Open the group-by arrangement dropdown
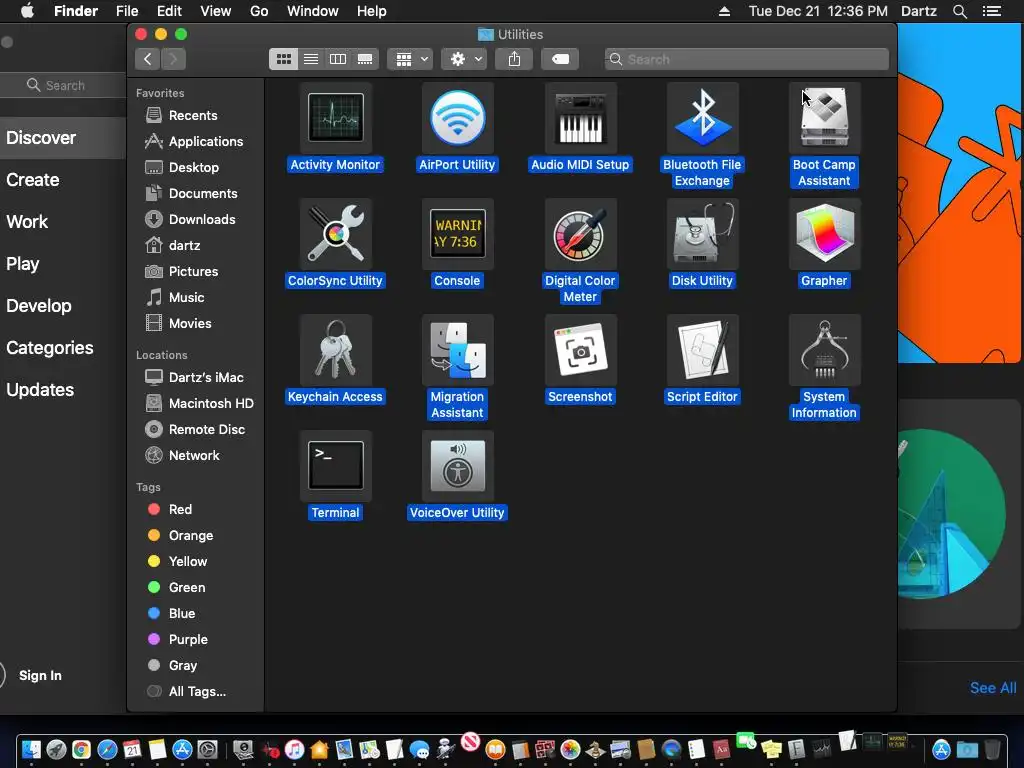The width and height of the screenshot is (1024, 768). point(410,59)
